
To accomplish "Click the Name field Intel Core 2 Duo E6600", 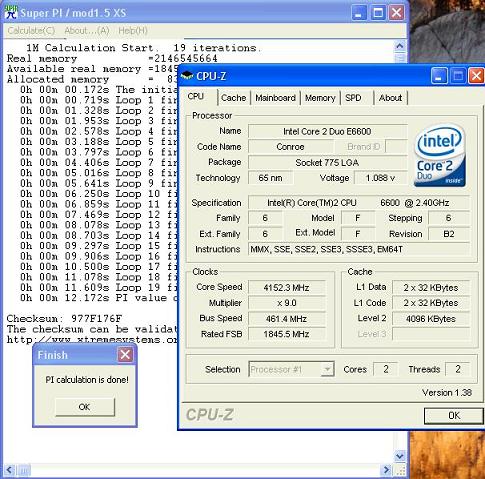I will point(328,131).
